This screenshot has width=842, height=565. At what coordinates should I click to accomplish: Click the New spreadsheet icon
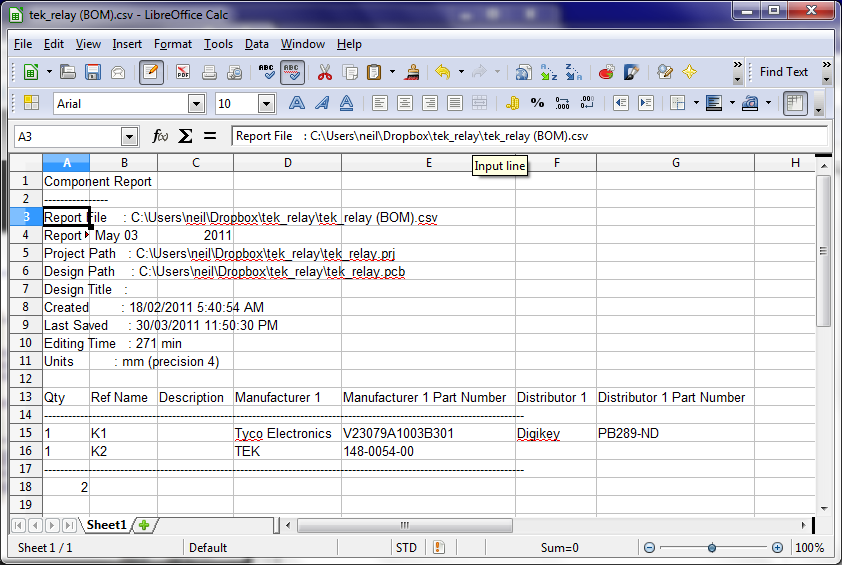[31, 72]
